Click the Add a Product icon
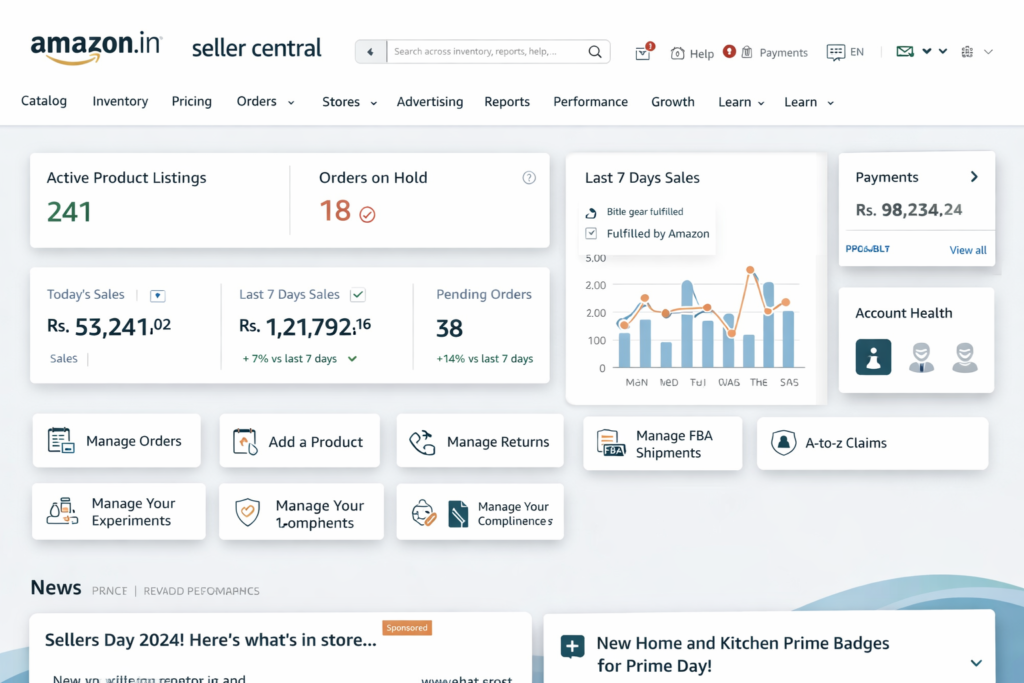This screenshot has width=1024, height=683. 245,441
